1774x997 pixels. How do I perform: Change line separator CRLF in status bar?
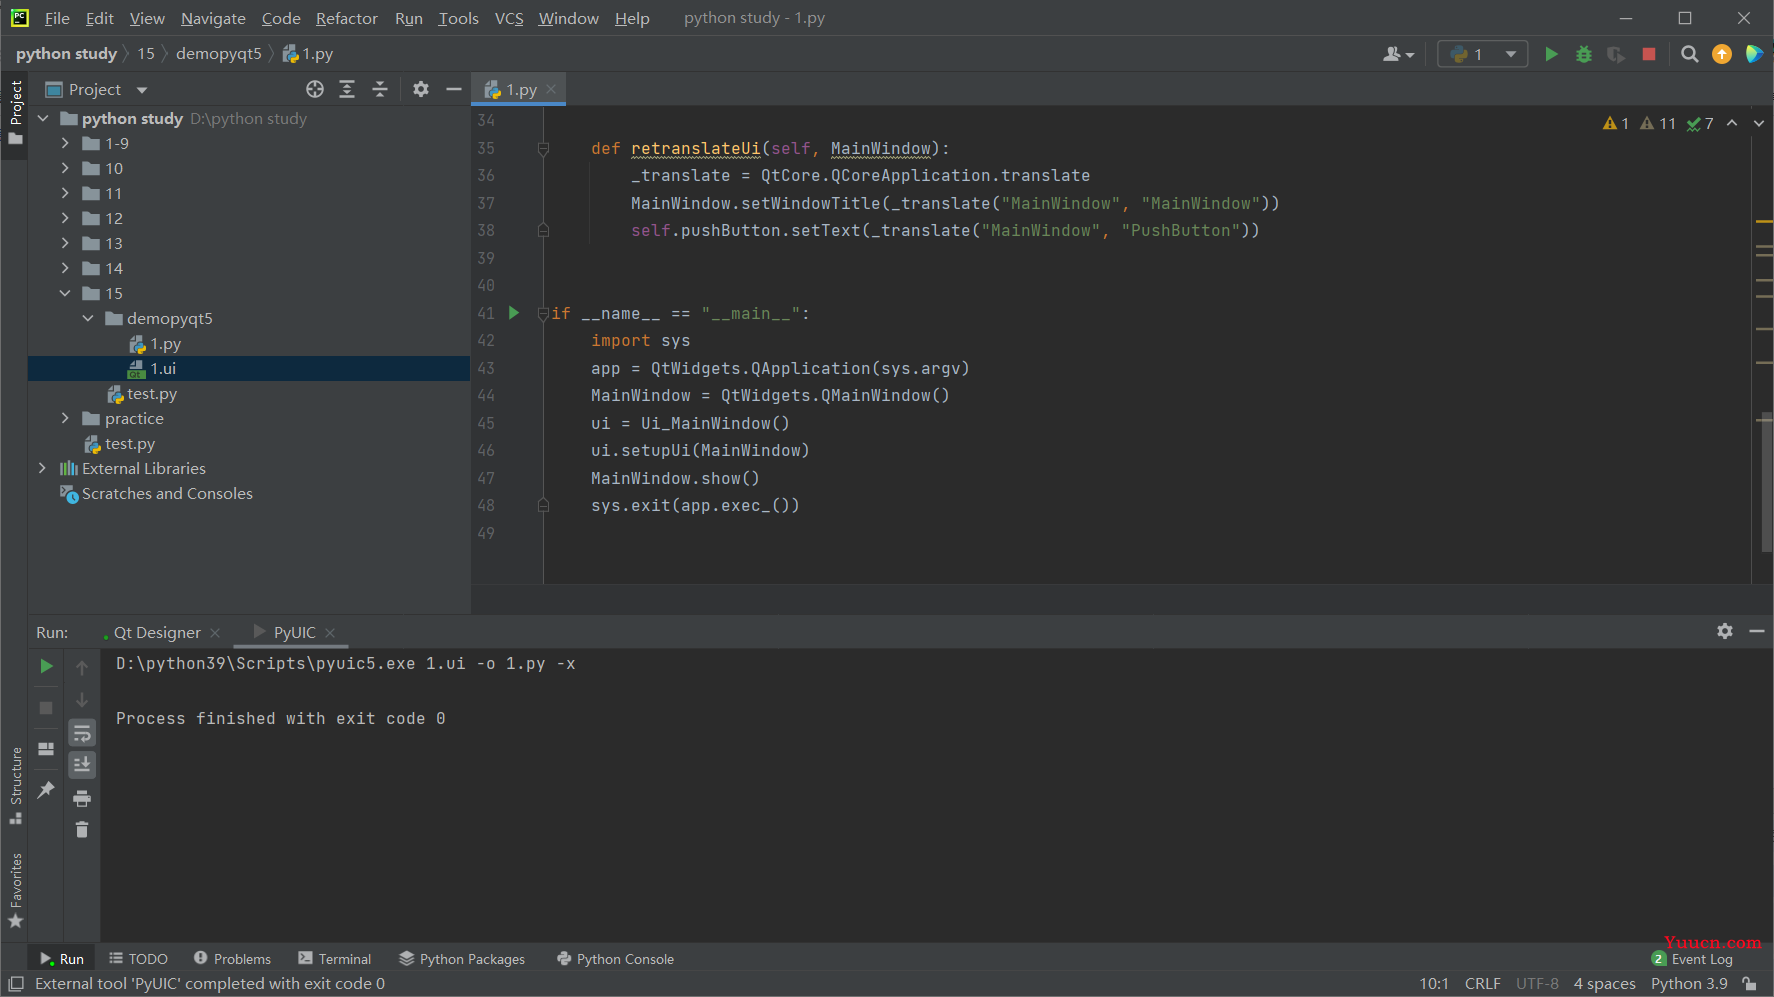tap(1483, 984)
